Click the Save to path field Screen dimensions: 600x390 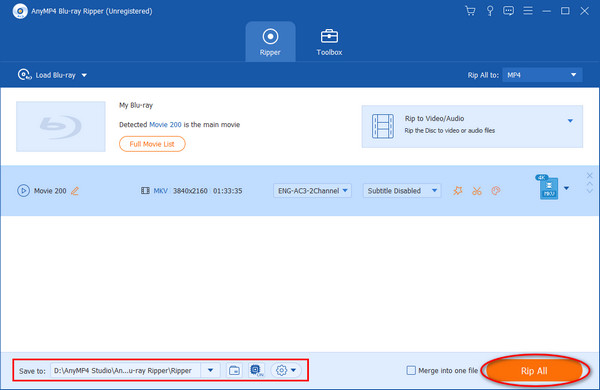click(125, 370)
